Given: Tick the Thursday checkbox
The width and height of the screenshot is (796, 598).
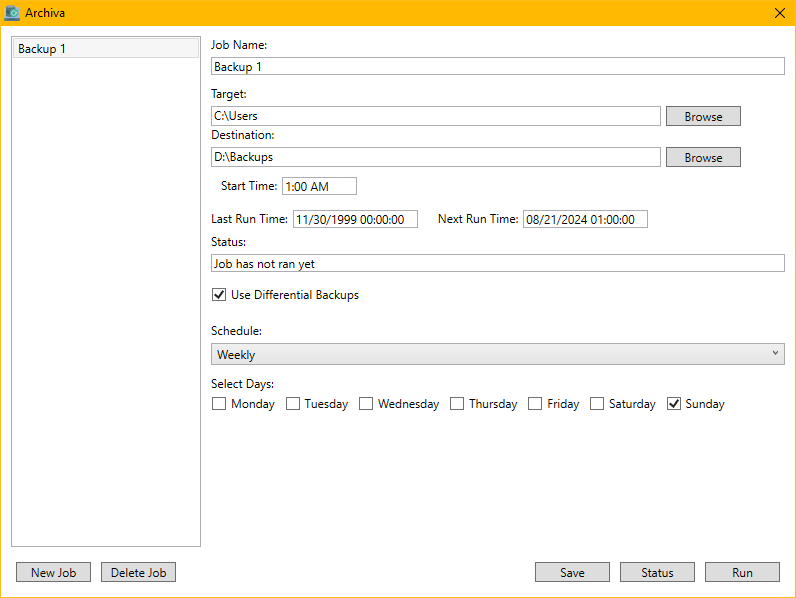Looking at the screenshot, I should (457, 404).
